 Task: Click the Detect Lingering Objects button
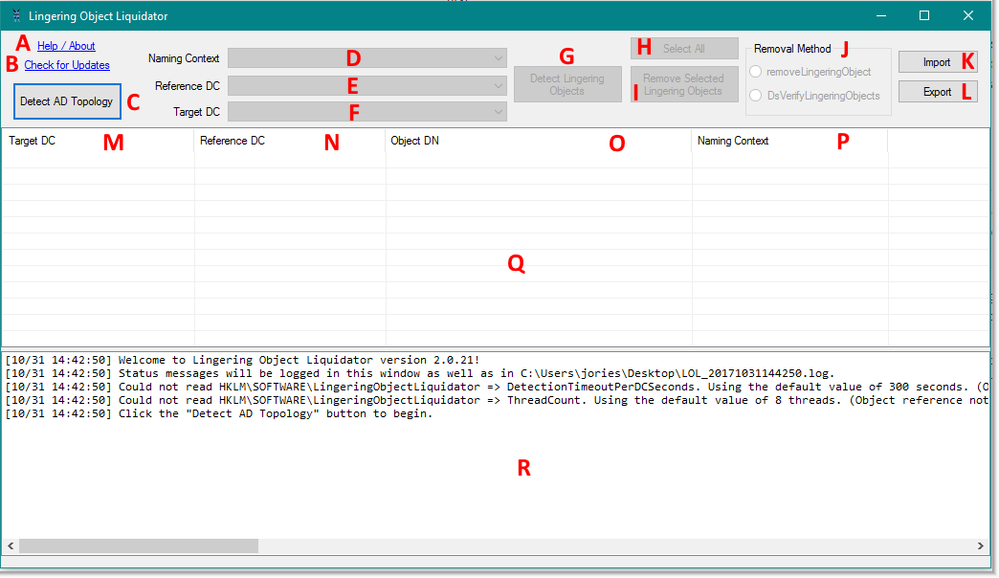click(x=568, y=84)
